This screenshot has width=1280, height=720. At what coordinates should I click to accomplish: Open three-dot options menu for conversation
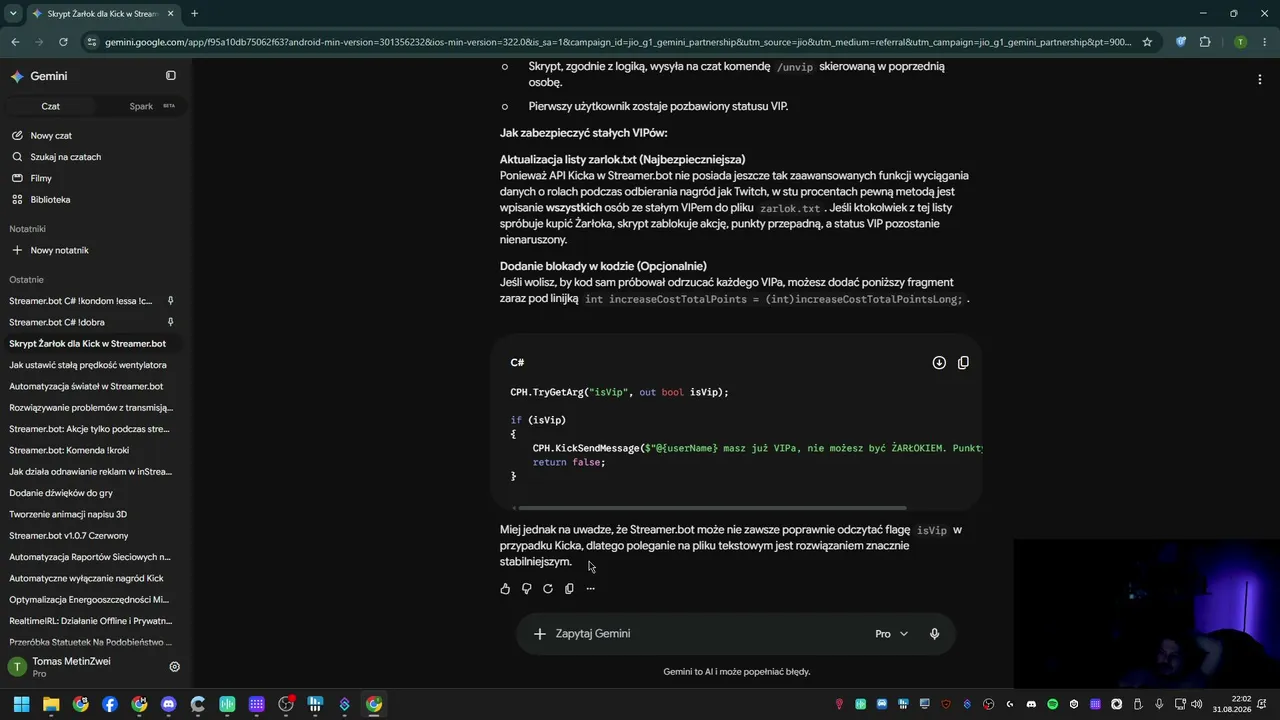pos(1259,79)
